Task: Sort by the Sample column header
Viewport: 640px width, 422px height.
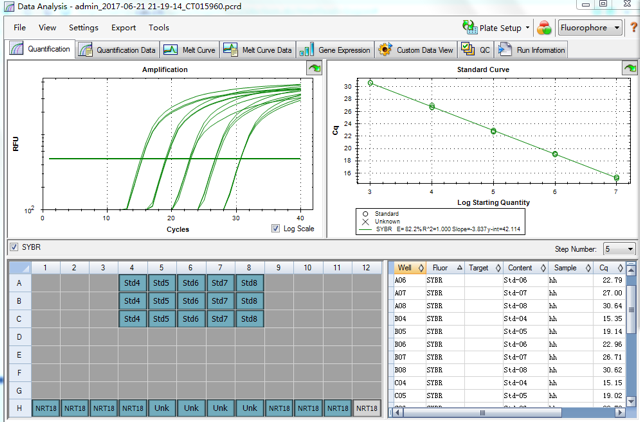Action: (571, 268)
